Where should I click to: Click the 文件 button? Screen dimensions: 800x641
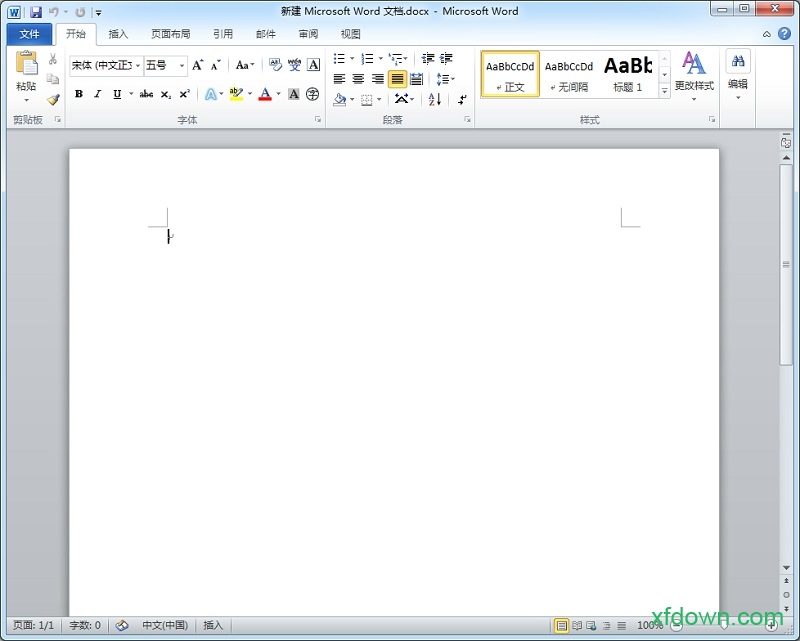(29, 34)
